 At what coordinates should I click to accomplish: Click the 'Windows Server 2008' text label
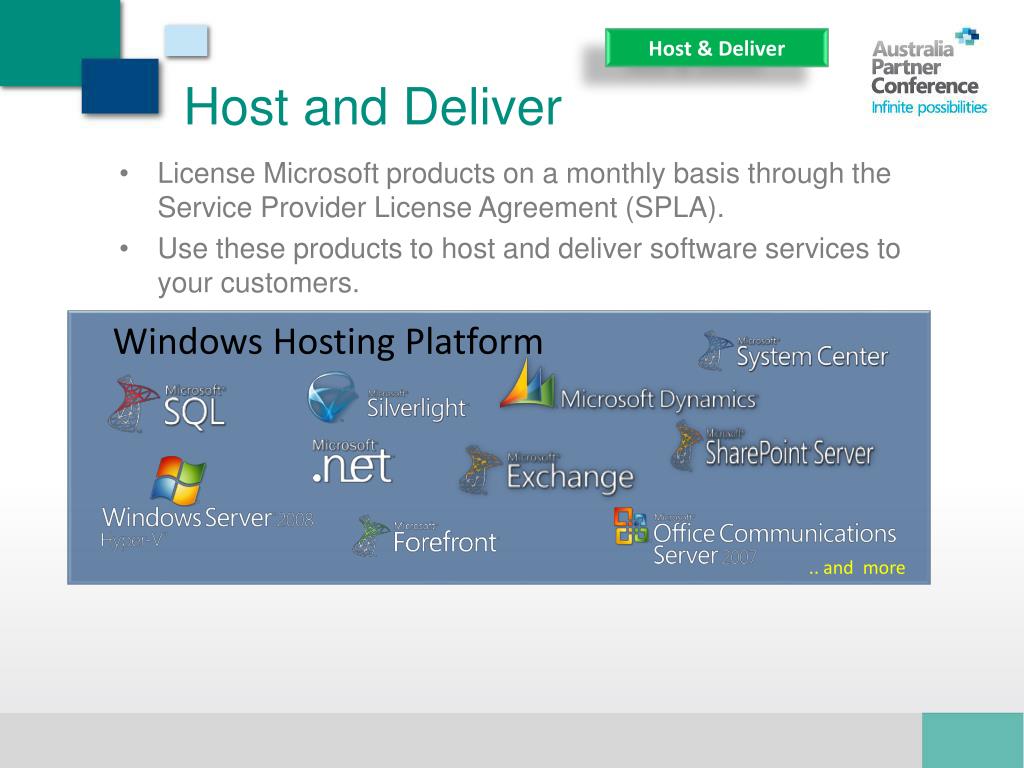click(208, 518)
